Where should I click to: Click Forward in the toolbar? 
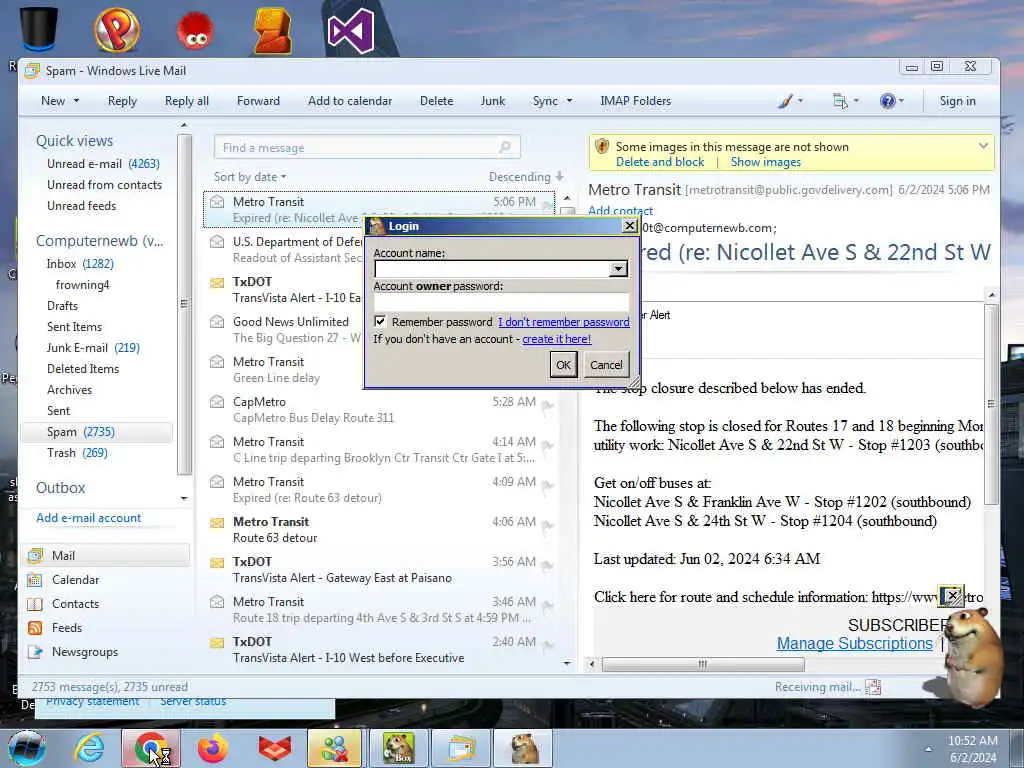[258, 101]
